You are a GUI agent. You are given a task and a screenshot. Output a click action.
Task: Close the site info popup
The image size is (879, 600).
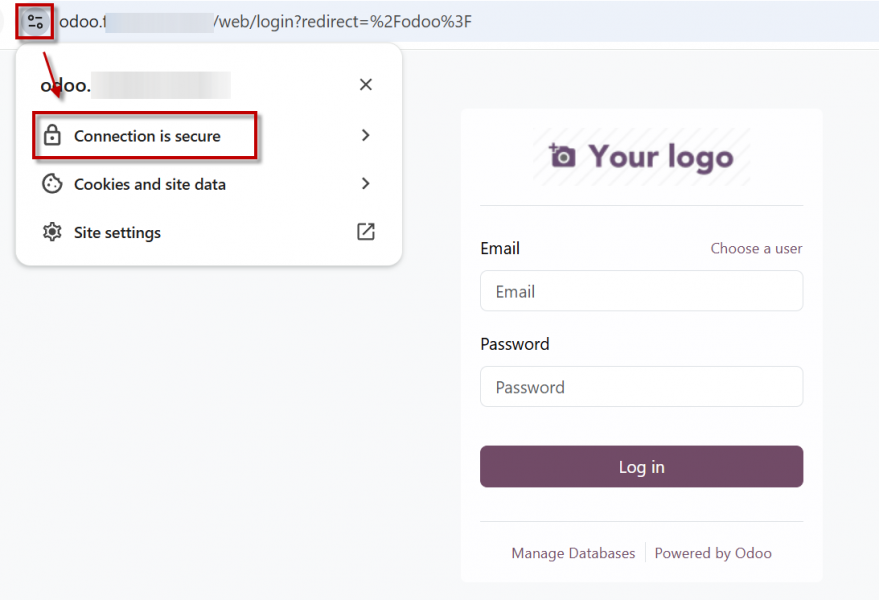click(x=366, y=85)
